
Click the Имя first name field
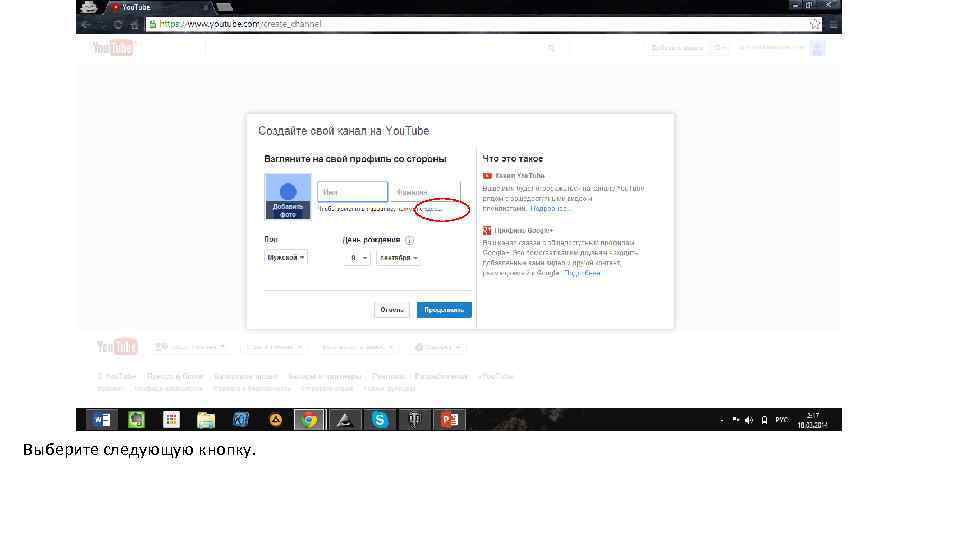pyautogui.click(x=352, y=192)
